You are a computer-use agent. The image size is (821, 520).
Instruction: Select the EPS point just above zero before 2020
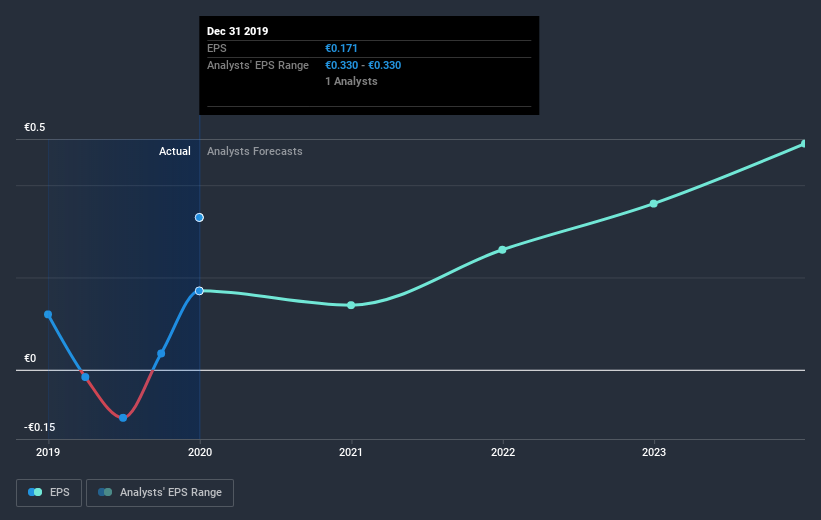tap(161, 353)
